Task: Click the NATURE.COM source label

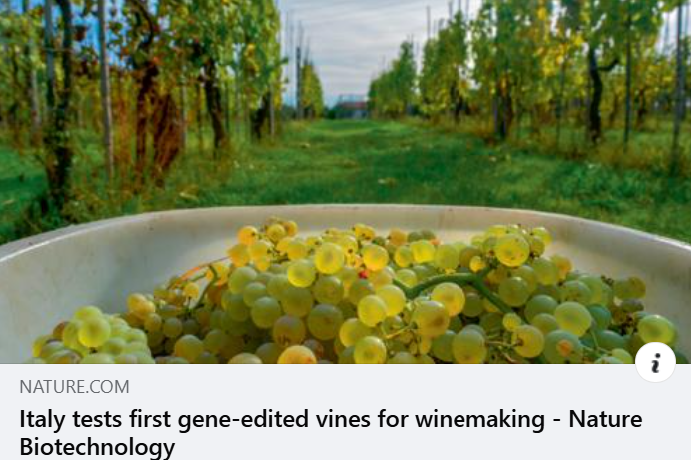Action: point(74,387)
